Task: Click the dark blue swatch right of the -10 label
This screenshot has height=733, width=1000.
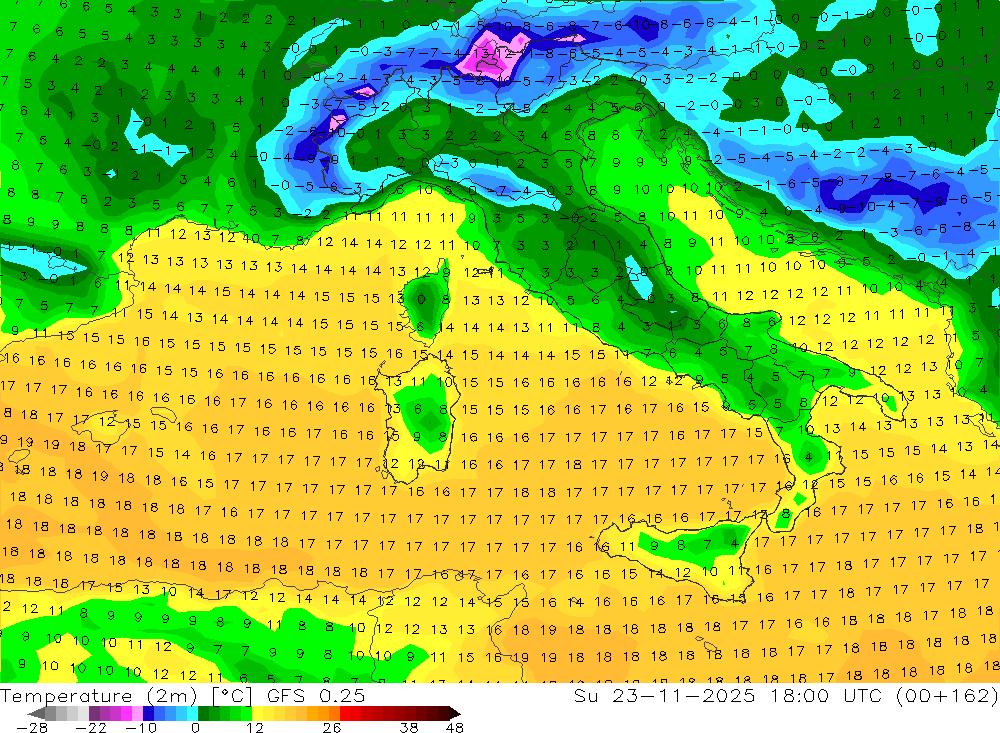Action: (x=149, y=713)
